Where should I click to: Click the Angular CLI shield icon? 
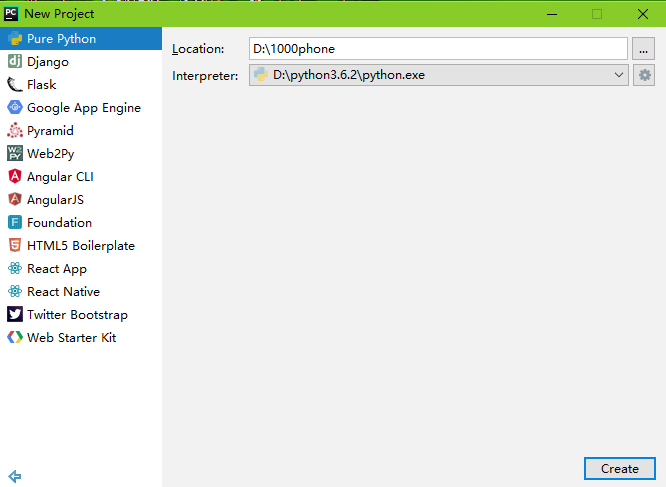(x=15, y=176)
